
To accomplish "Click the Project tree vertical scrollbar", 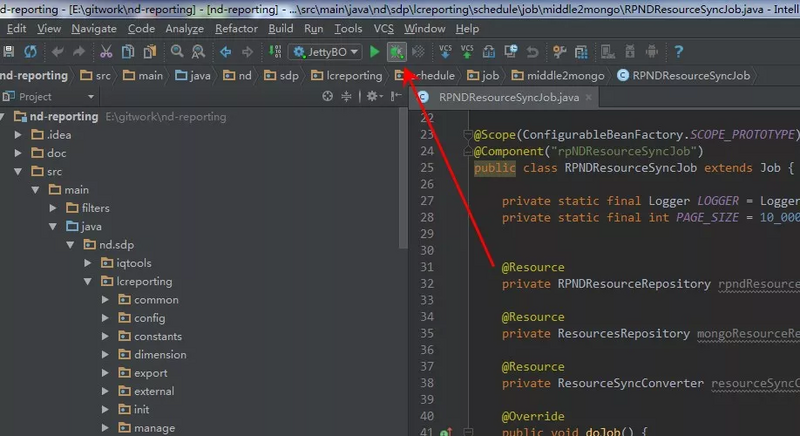I will pyautogui.click(x=403, y=178).
